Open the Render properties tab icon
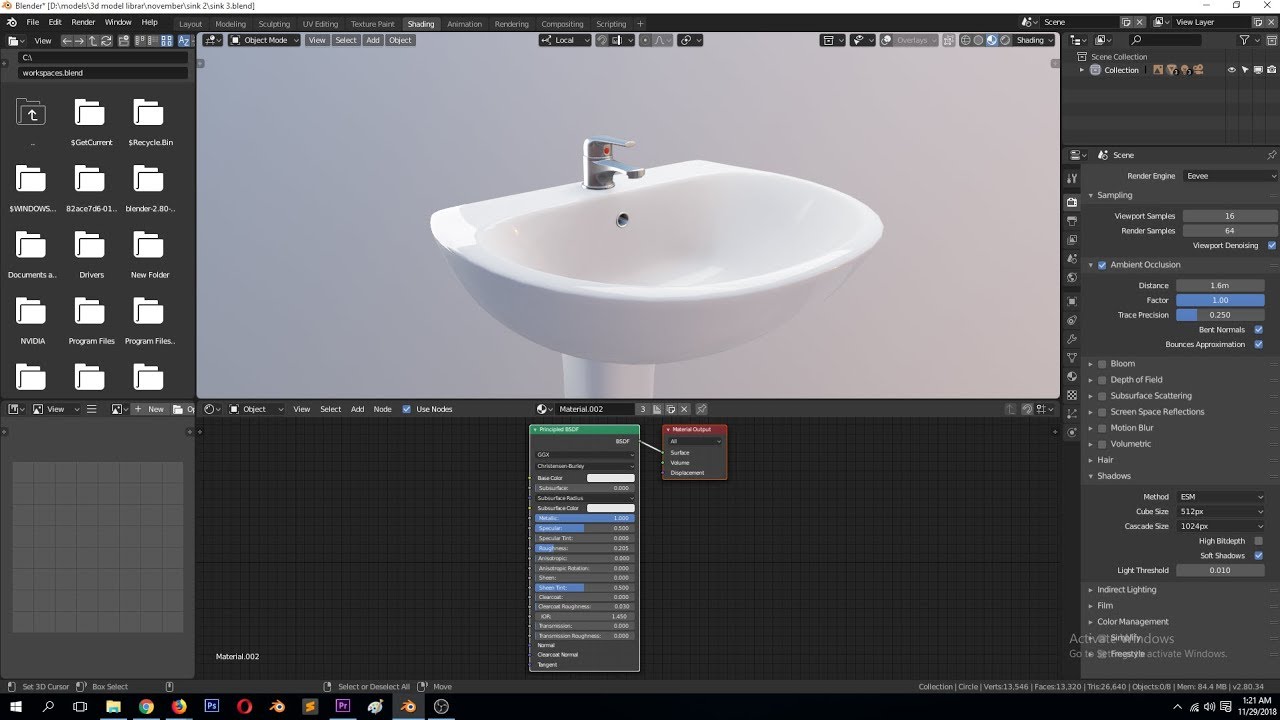Viewport: 1280px width, 720px height. 1072,202
